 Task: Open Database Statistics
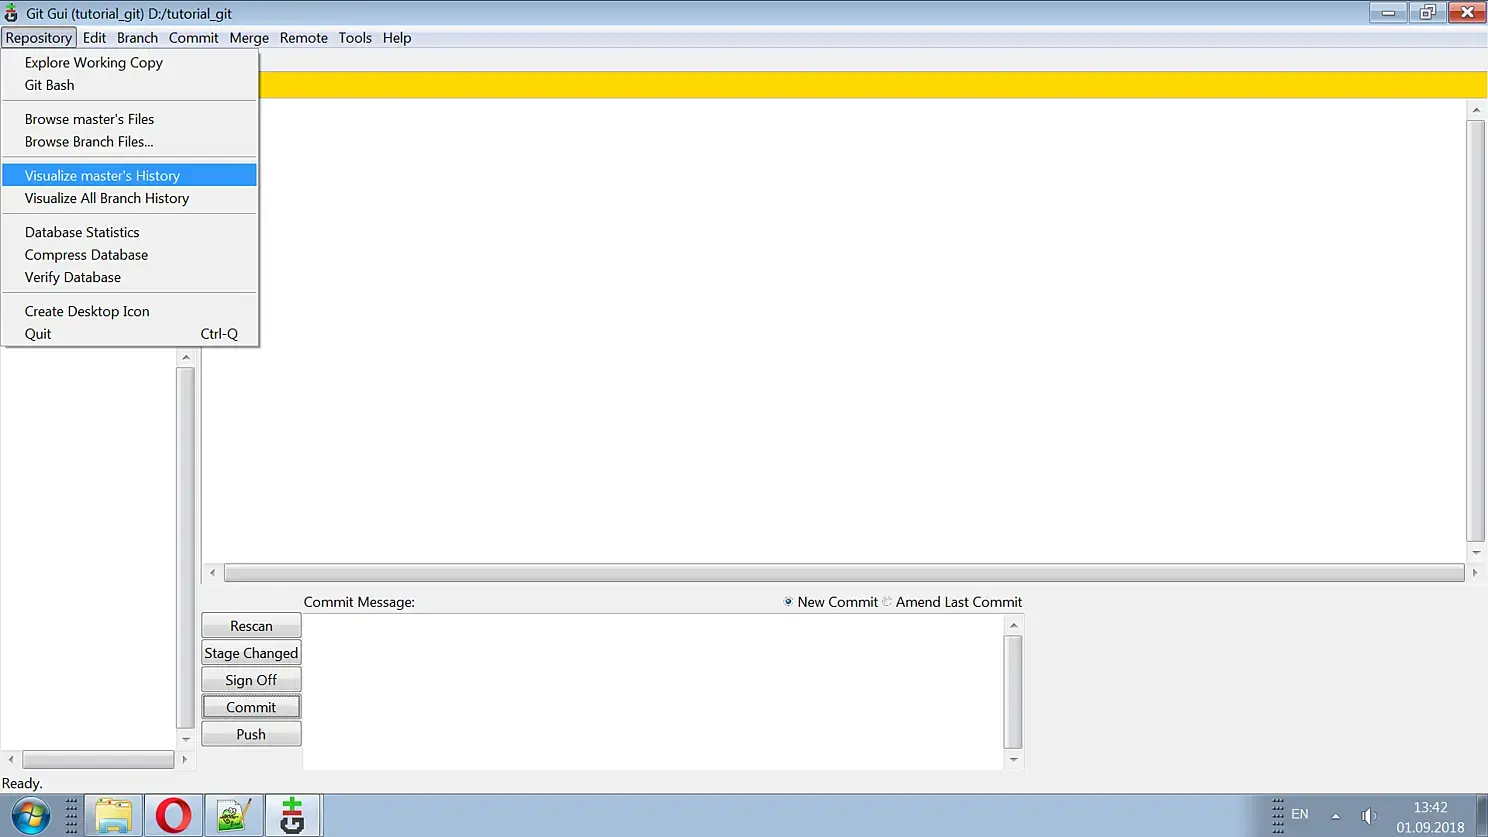129,232
